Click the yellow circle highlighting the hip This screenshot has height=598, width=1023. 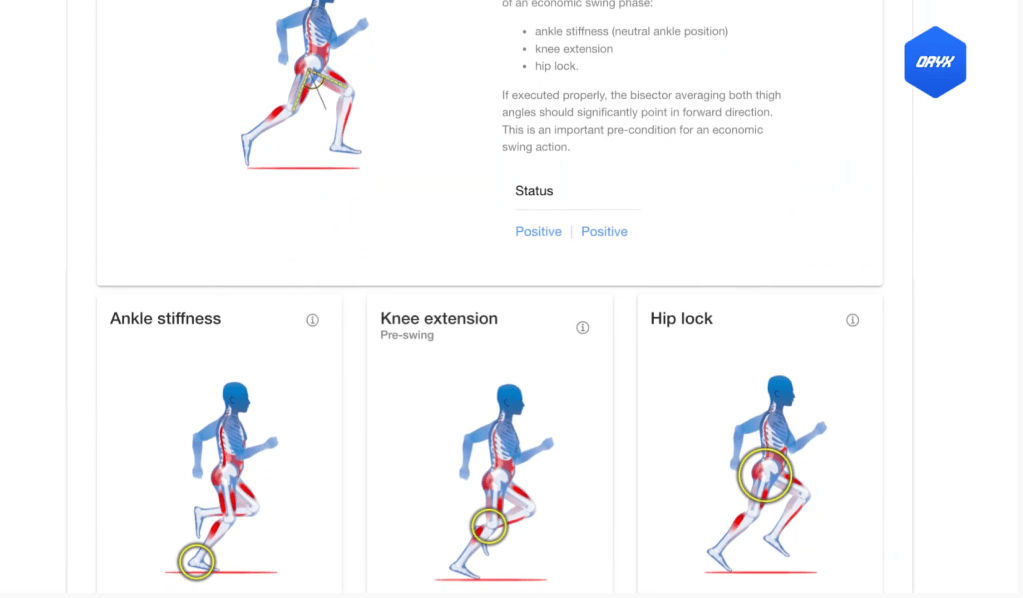click(765, 473)
